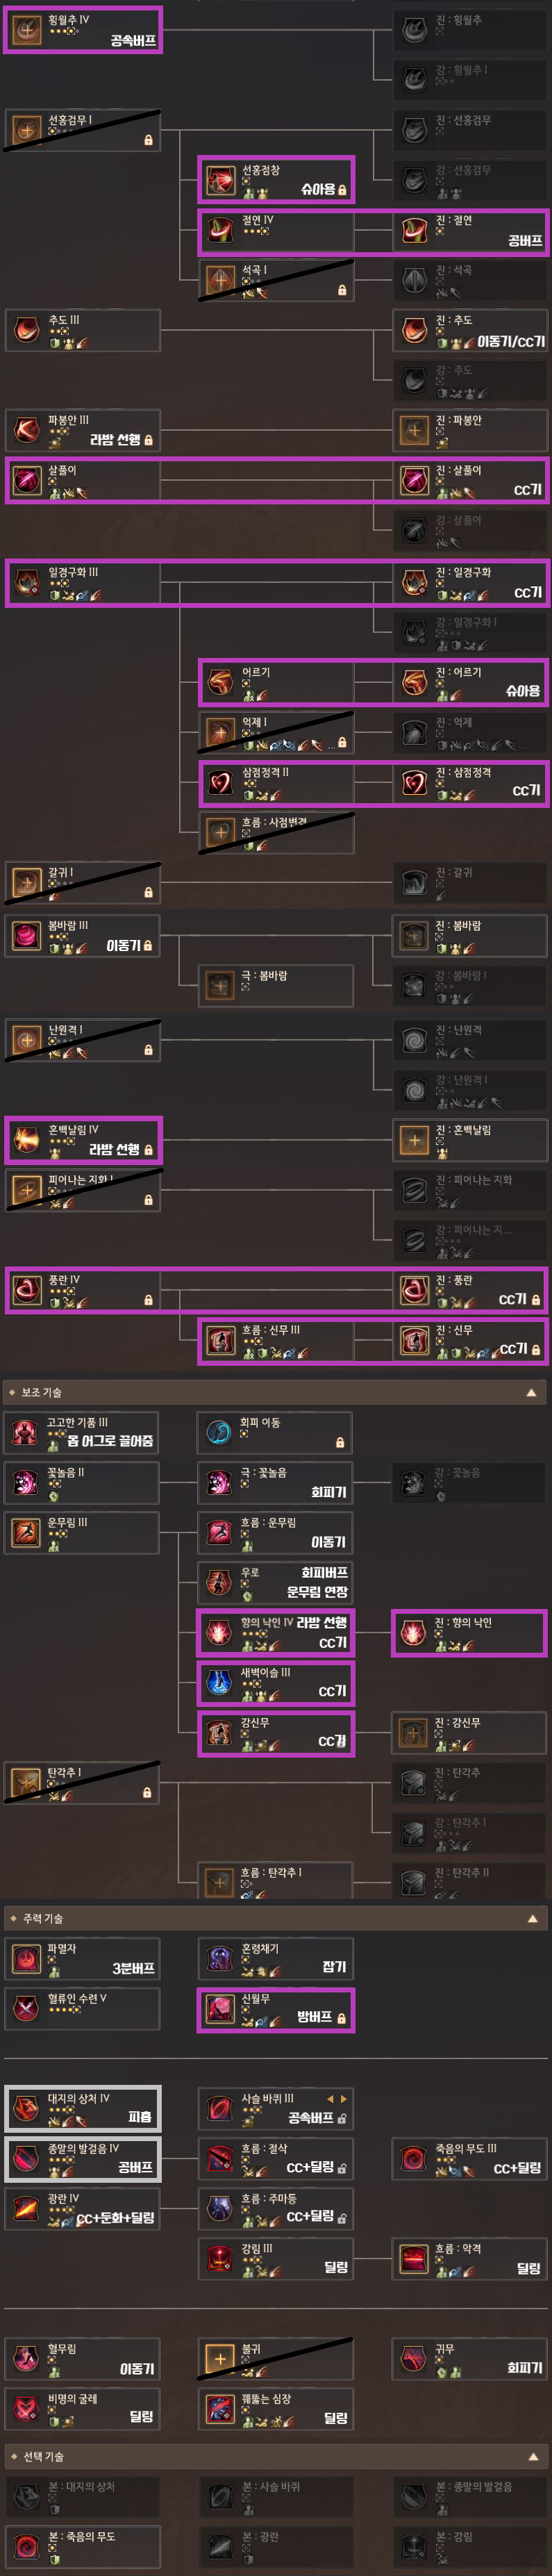Select the 대지의 상처 IV skill icon

pyautogui.click(x=26, y=2108)
